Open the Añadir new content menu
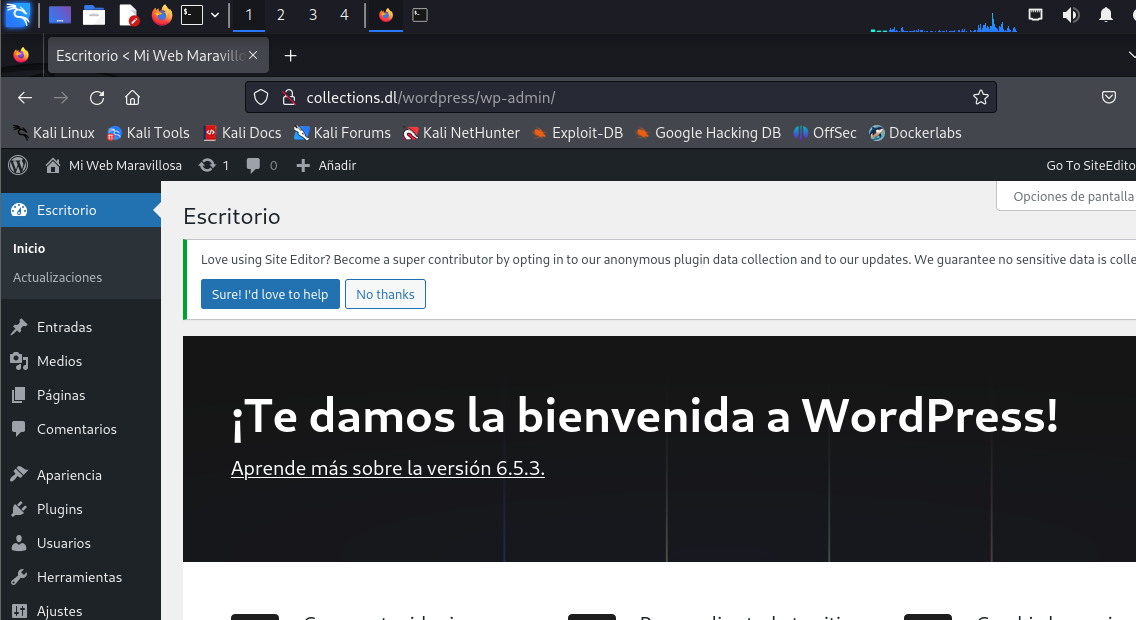Viewport: 1136px width, 620px height. (327, 165)
